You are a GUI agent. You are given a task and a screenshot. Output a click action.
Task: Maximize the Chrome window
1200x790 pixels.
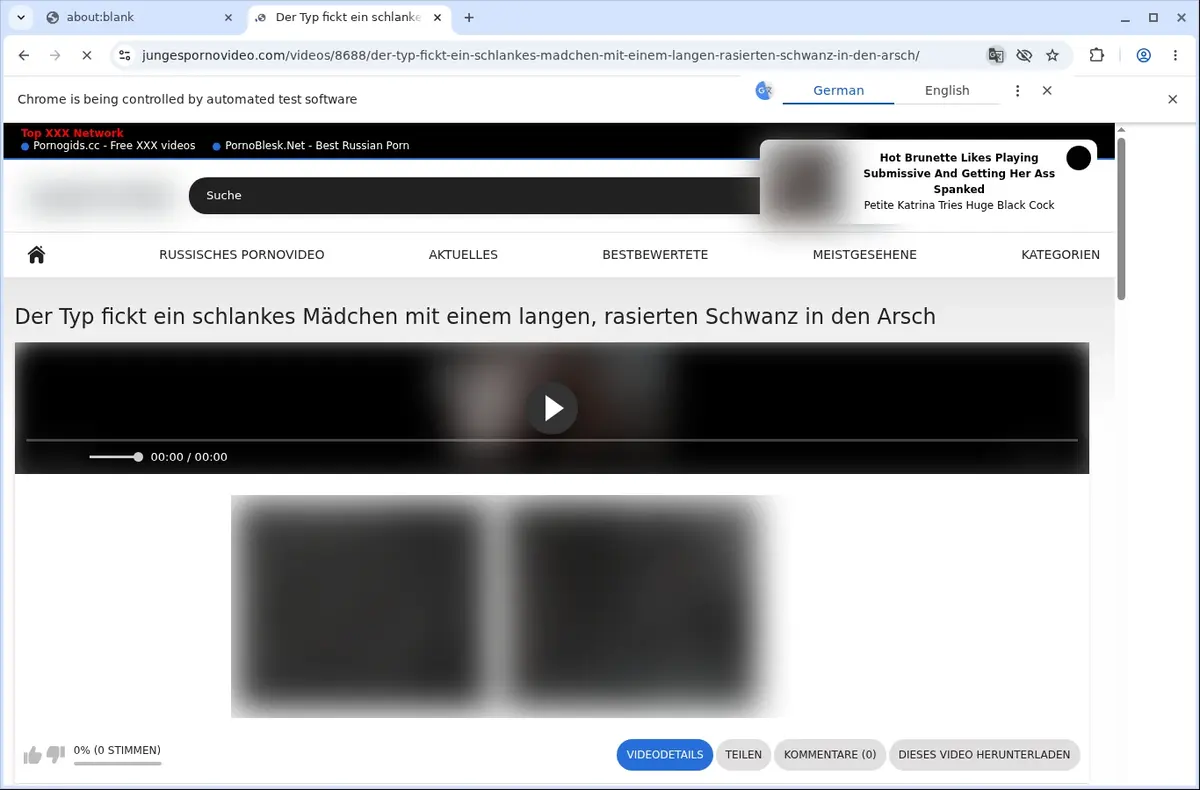1153,17
